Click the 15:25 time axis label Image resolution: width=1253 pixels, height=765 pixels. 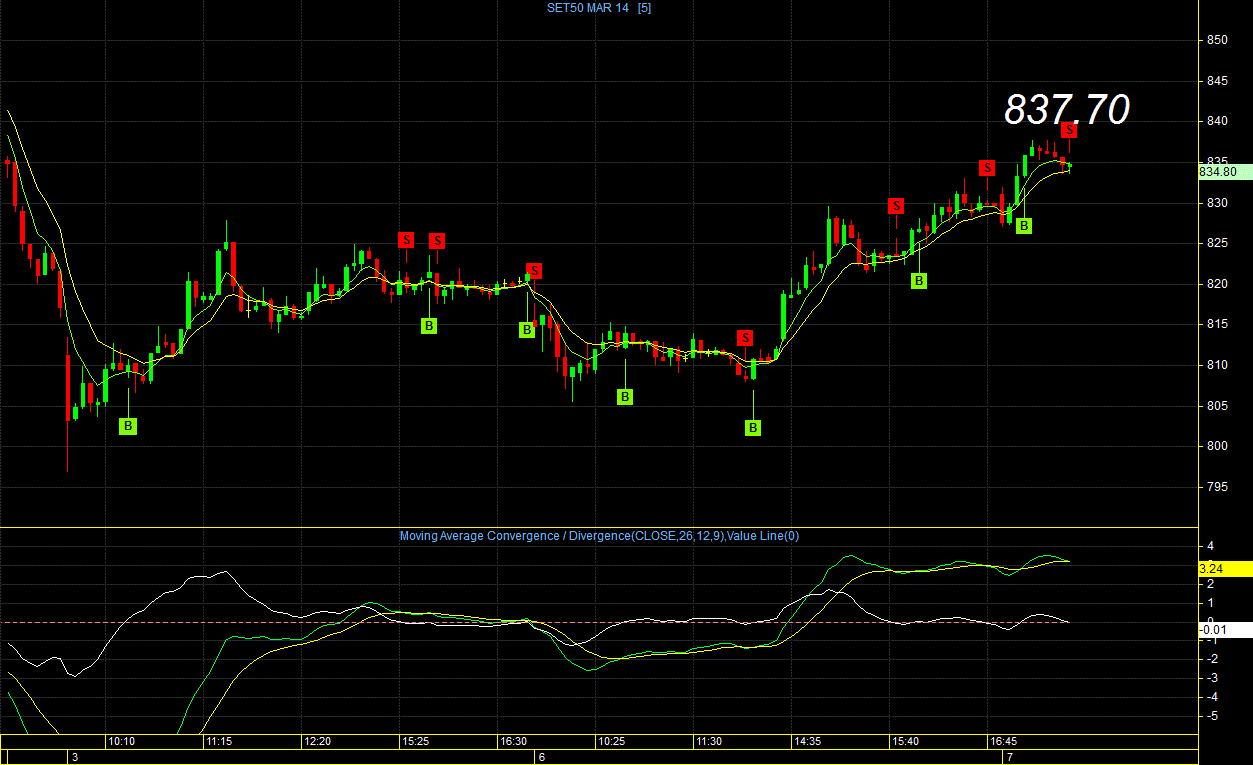coord(415,742)
